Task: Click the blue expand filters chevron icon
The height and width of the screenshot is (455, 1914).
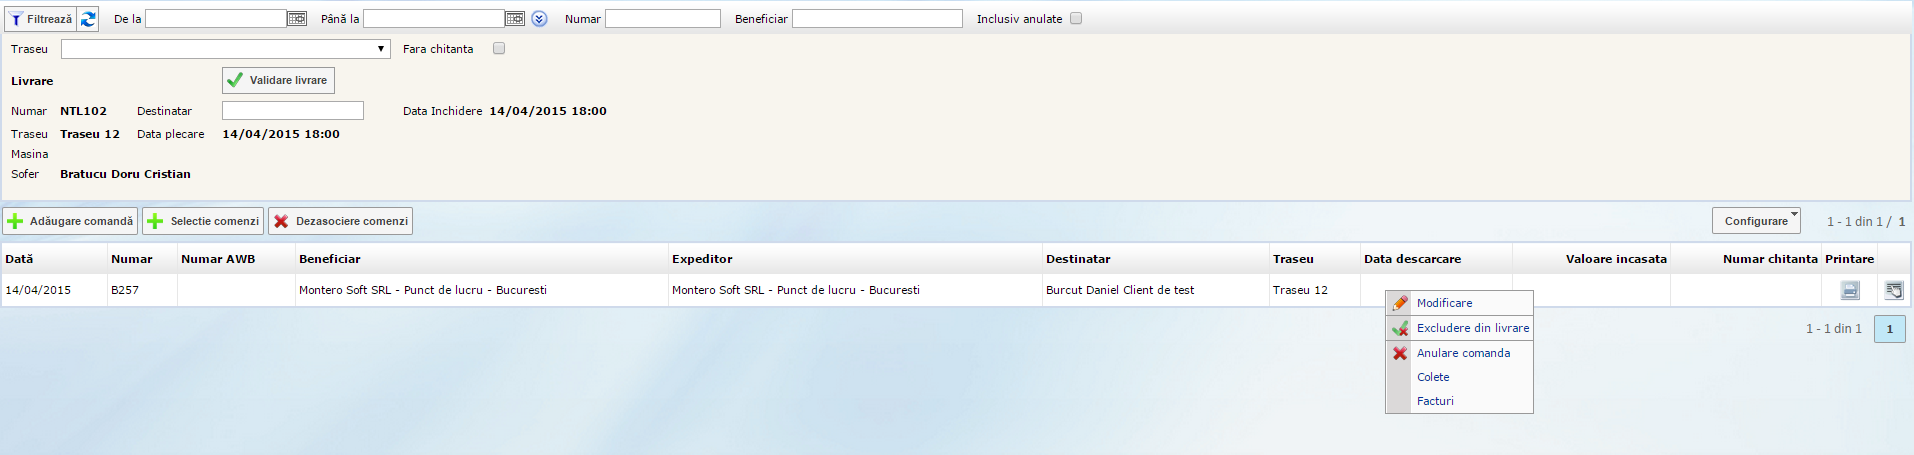Action: [539, 19]
